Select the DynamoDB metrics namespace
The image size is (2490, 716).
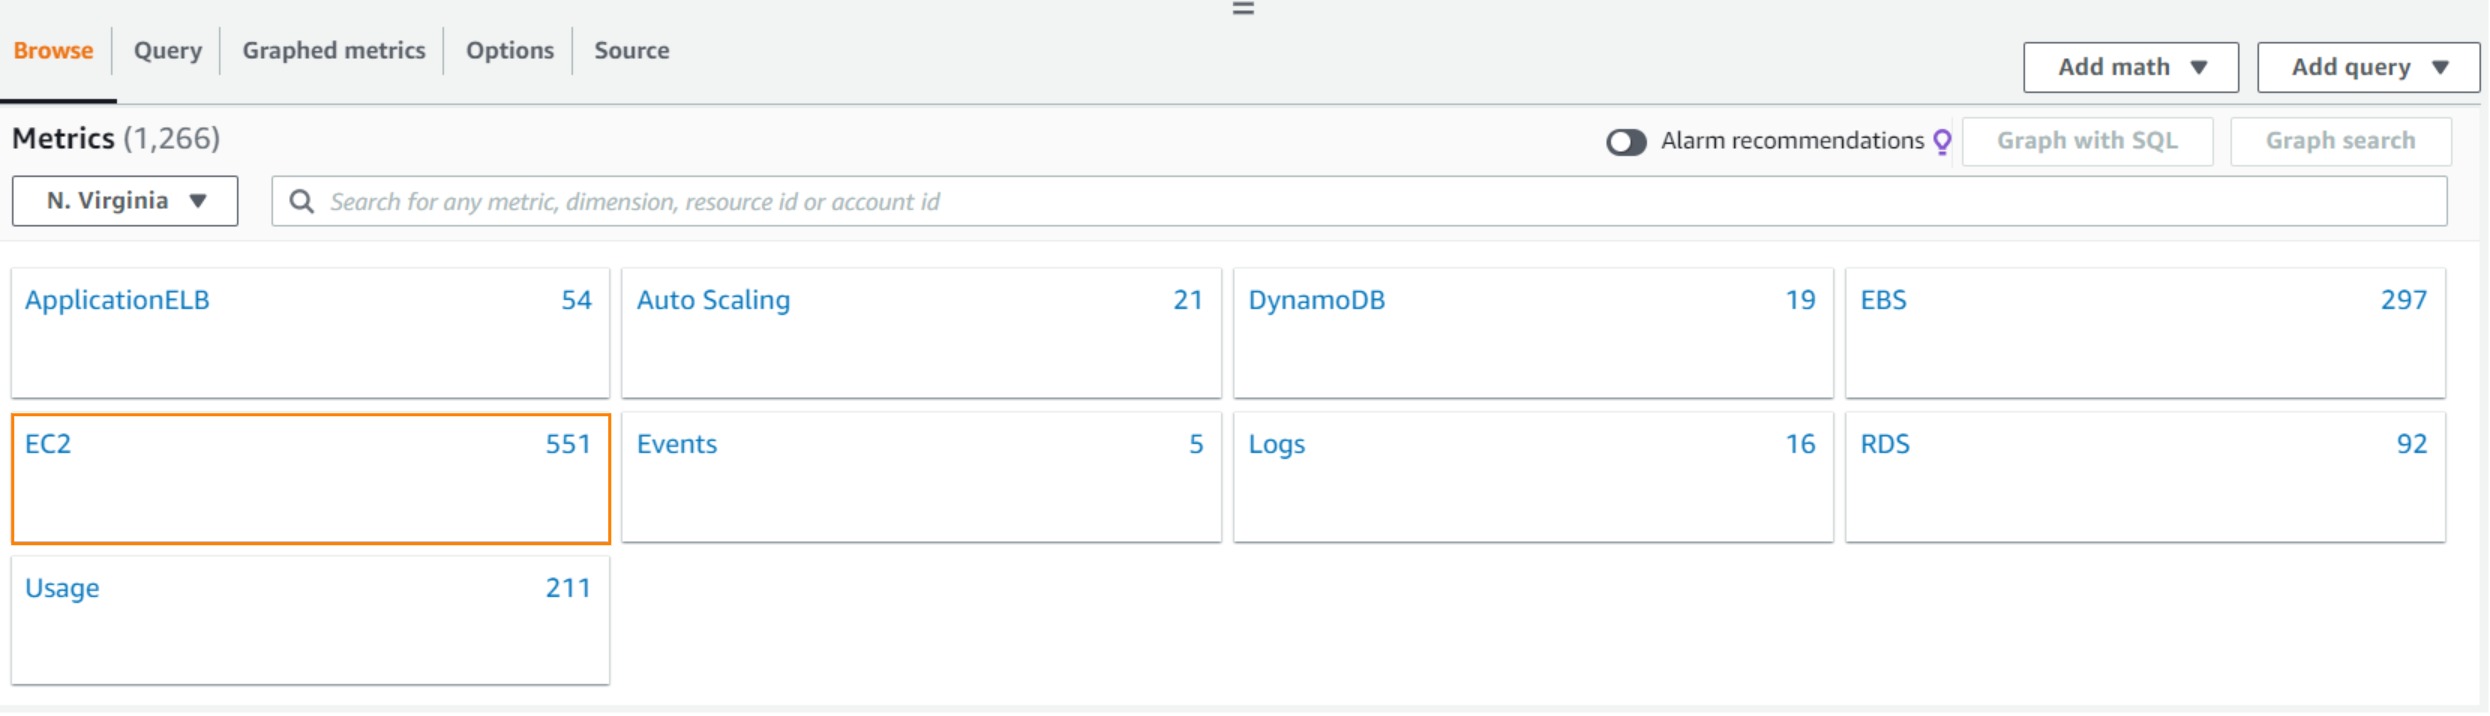(x=1316, y=300)
